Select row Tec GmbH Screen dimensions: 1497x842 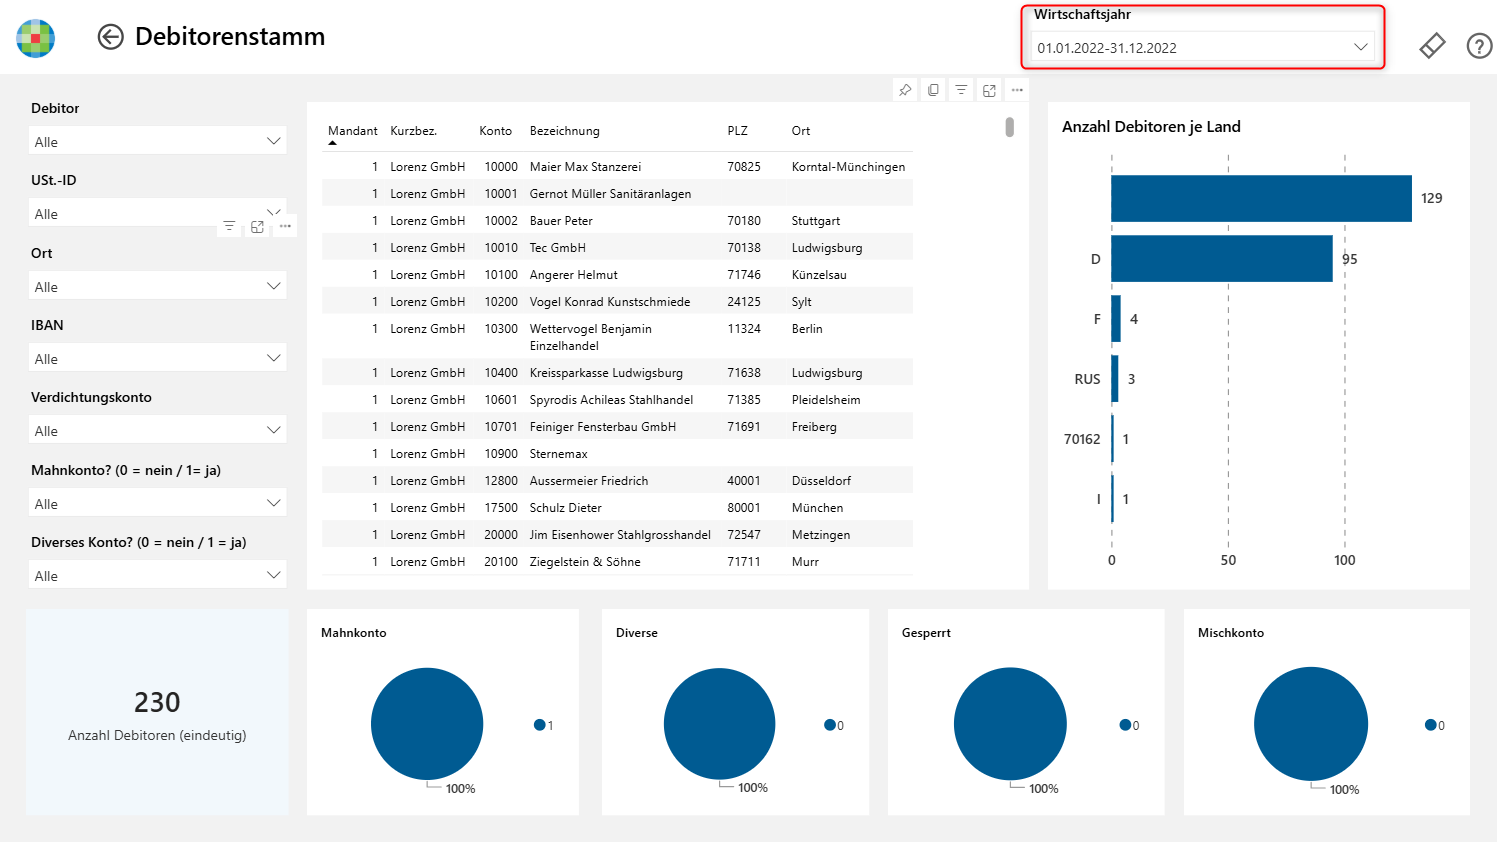(x=617, y=247)
